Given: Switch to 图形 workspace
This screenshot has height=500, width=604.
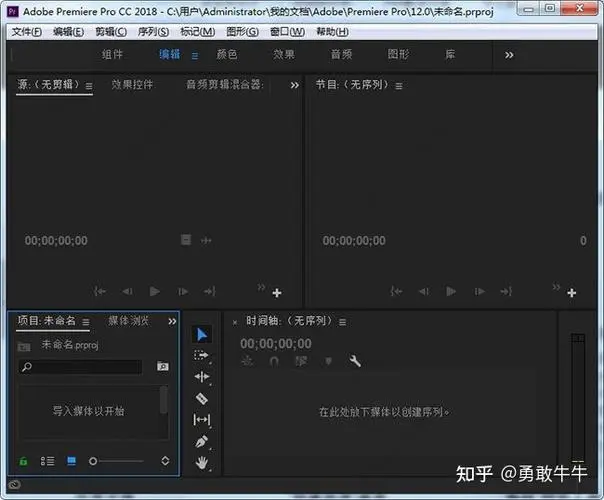Looking at the screenshot, I should click(x=398, y=54).
